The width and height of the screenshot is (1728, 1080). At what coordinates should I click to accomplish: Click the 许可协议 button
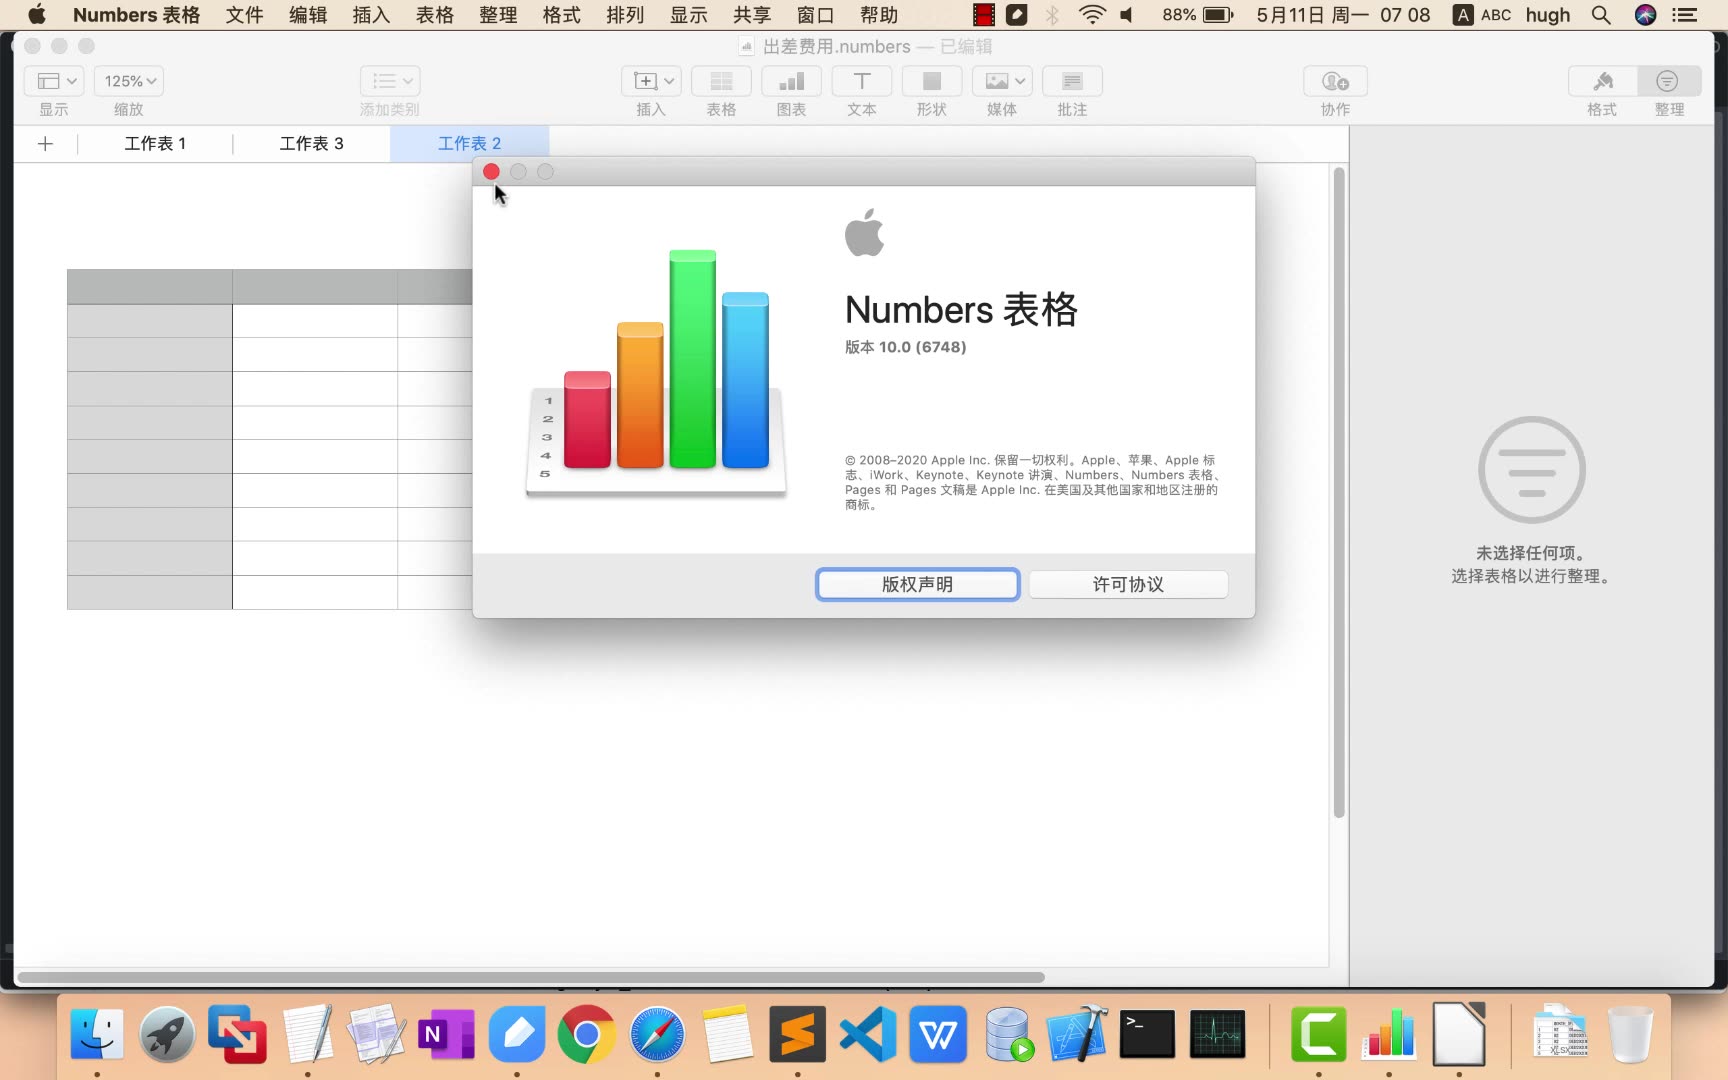[1128, 584]
